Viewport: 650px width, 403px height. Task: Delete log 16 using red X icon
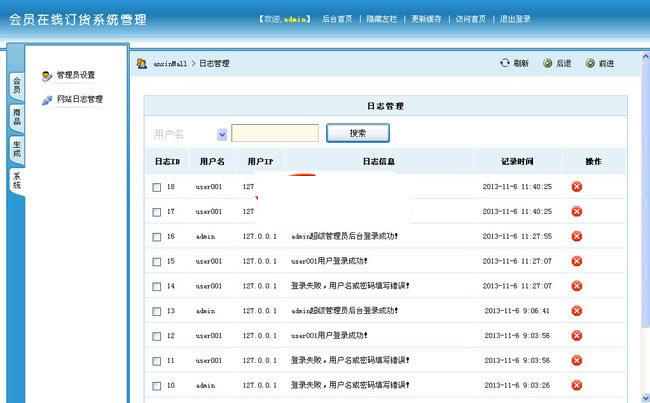(577, 237)
